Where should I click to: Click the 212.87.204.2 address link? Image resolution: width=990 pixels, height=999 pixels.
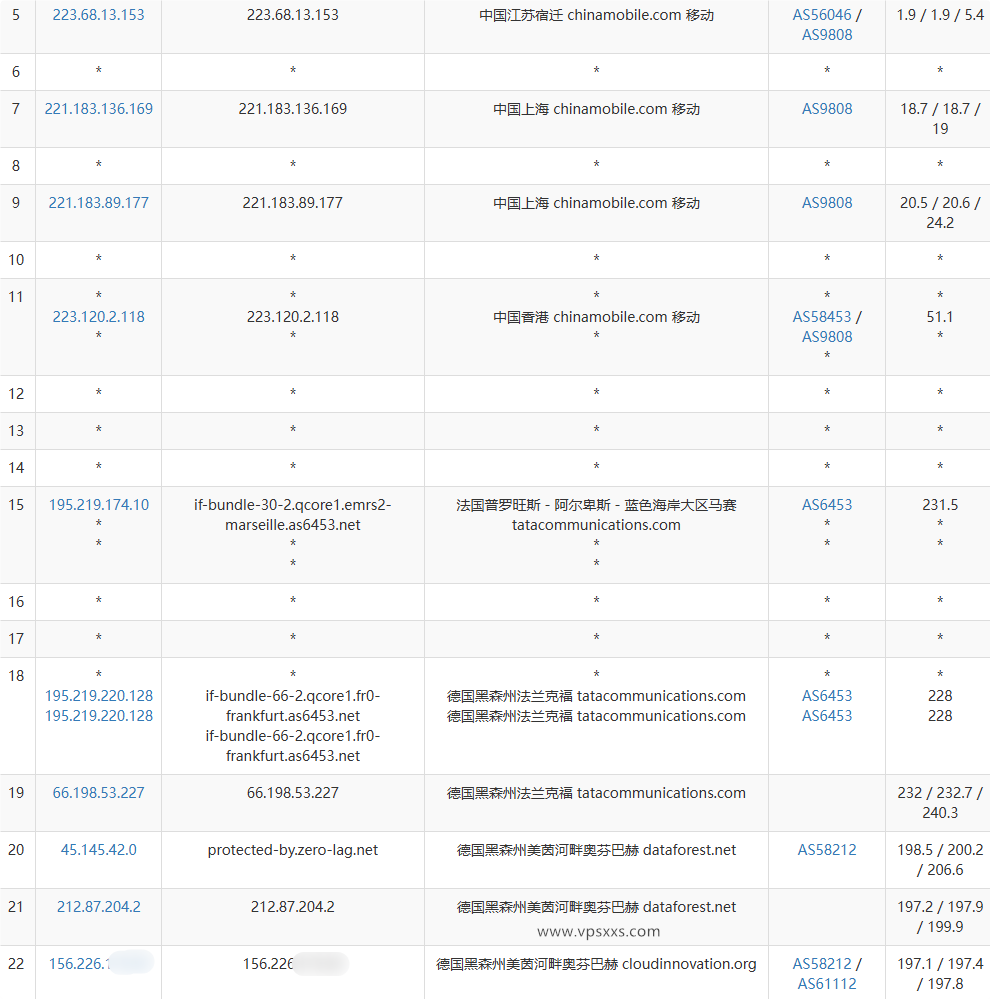(x=97, y=906)
